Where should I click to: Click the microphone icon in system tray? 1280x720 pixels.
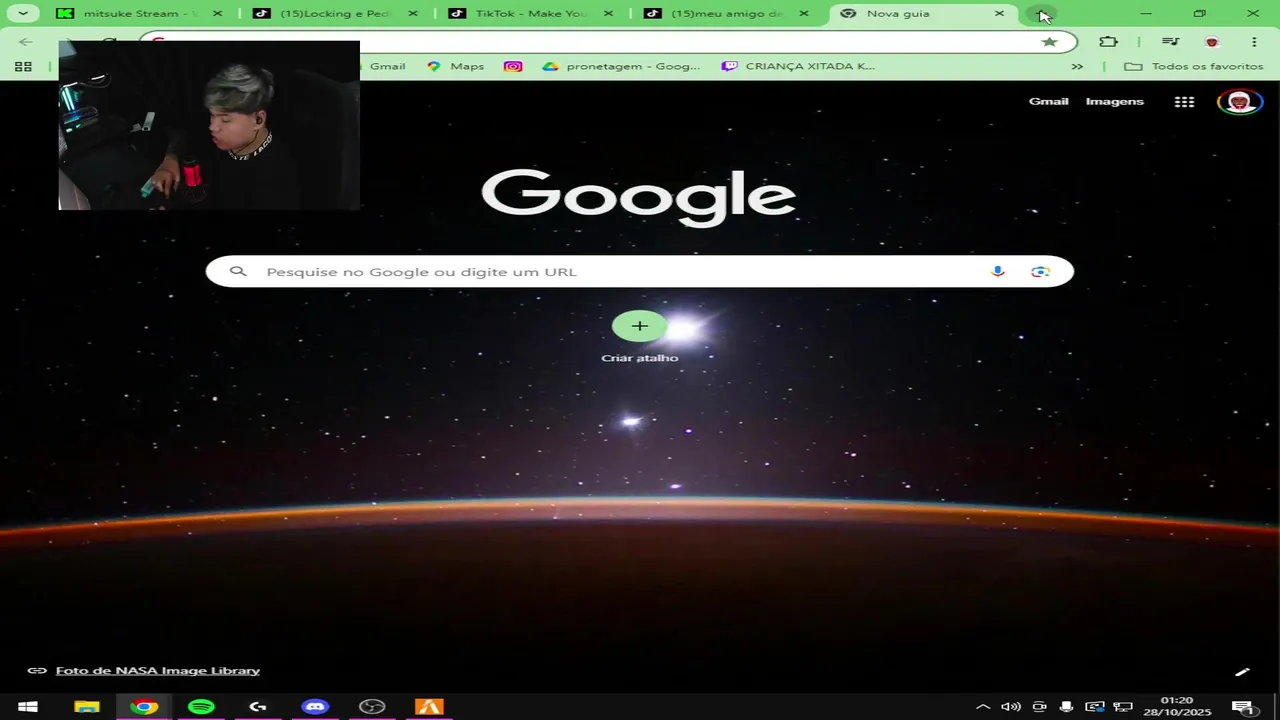pos(1067,707)
